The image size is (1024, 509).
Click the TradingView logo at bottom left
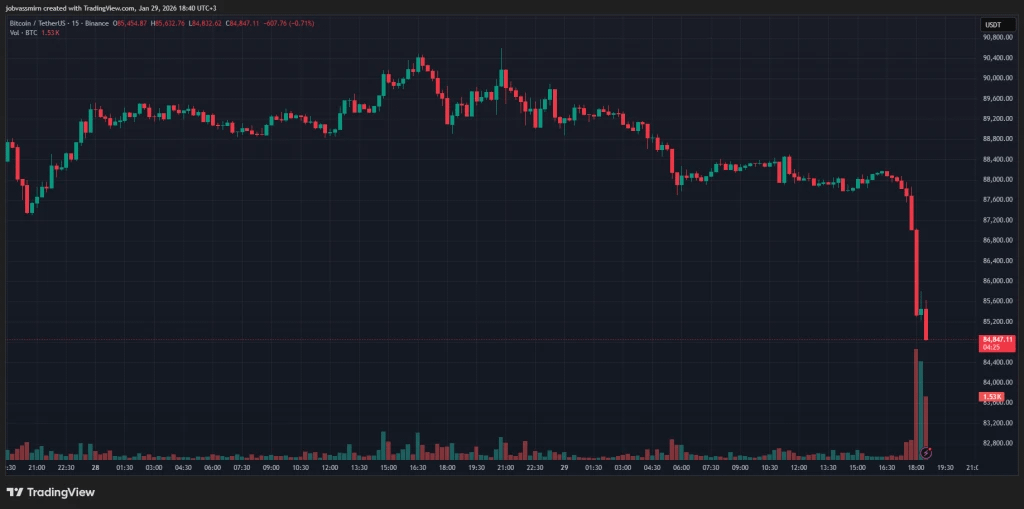click(51, 492)
